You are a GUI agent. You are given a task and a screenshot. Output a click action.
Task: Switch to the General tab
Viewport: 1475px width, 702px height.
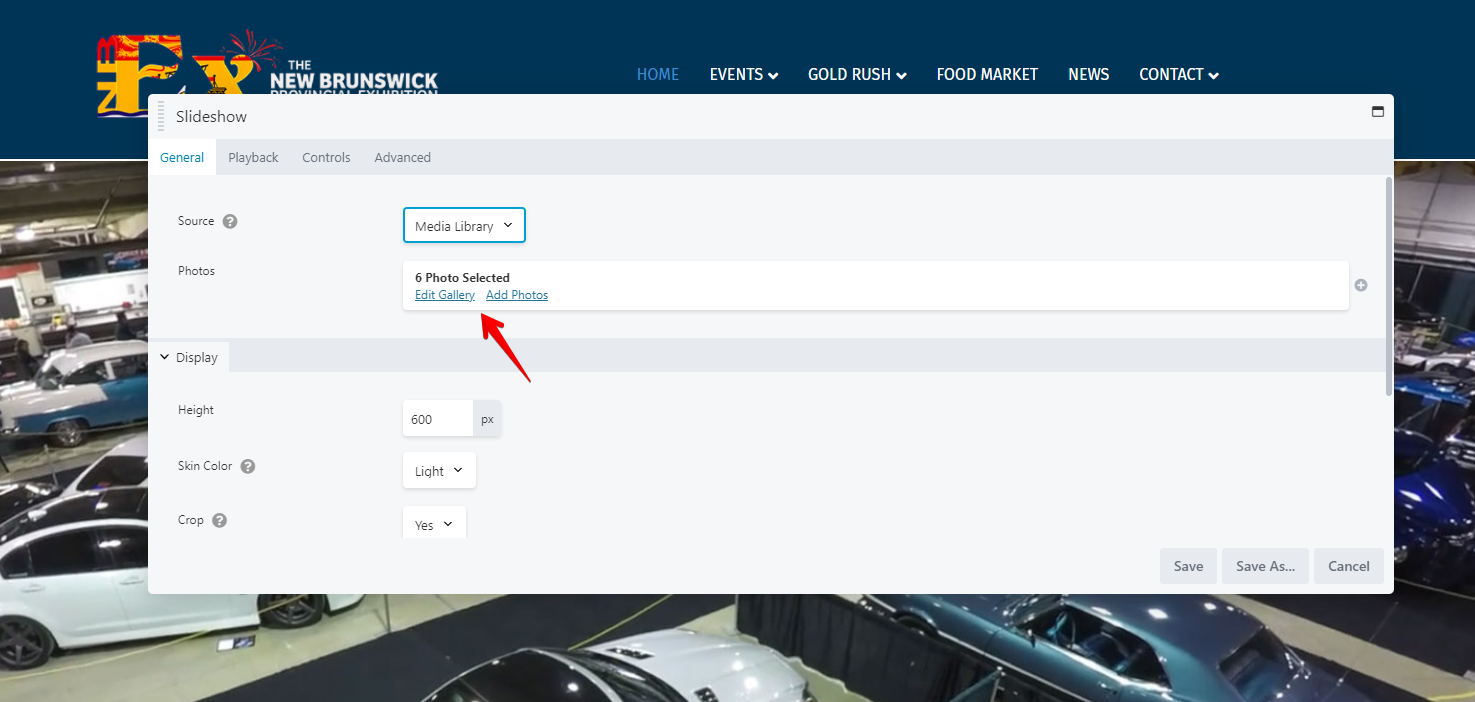182,157
